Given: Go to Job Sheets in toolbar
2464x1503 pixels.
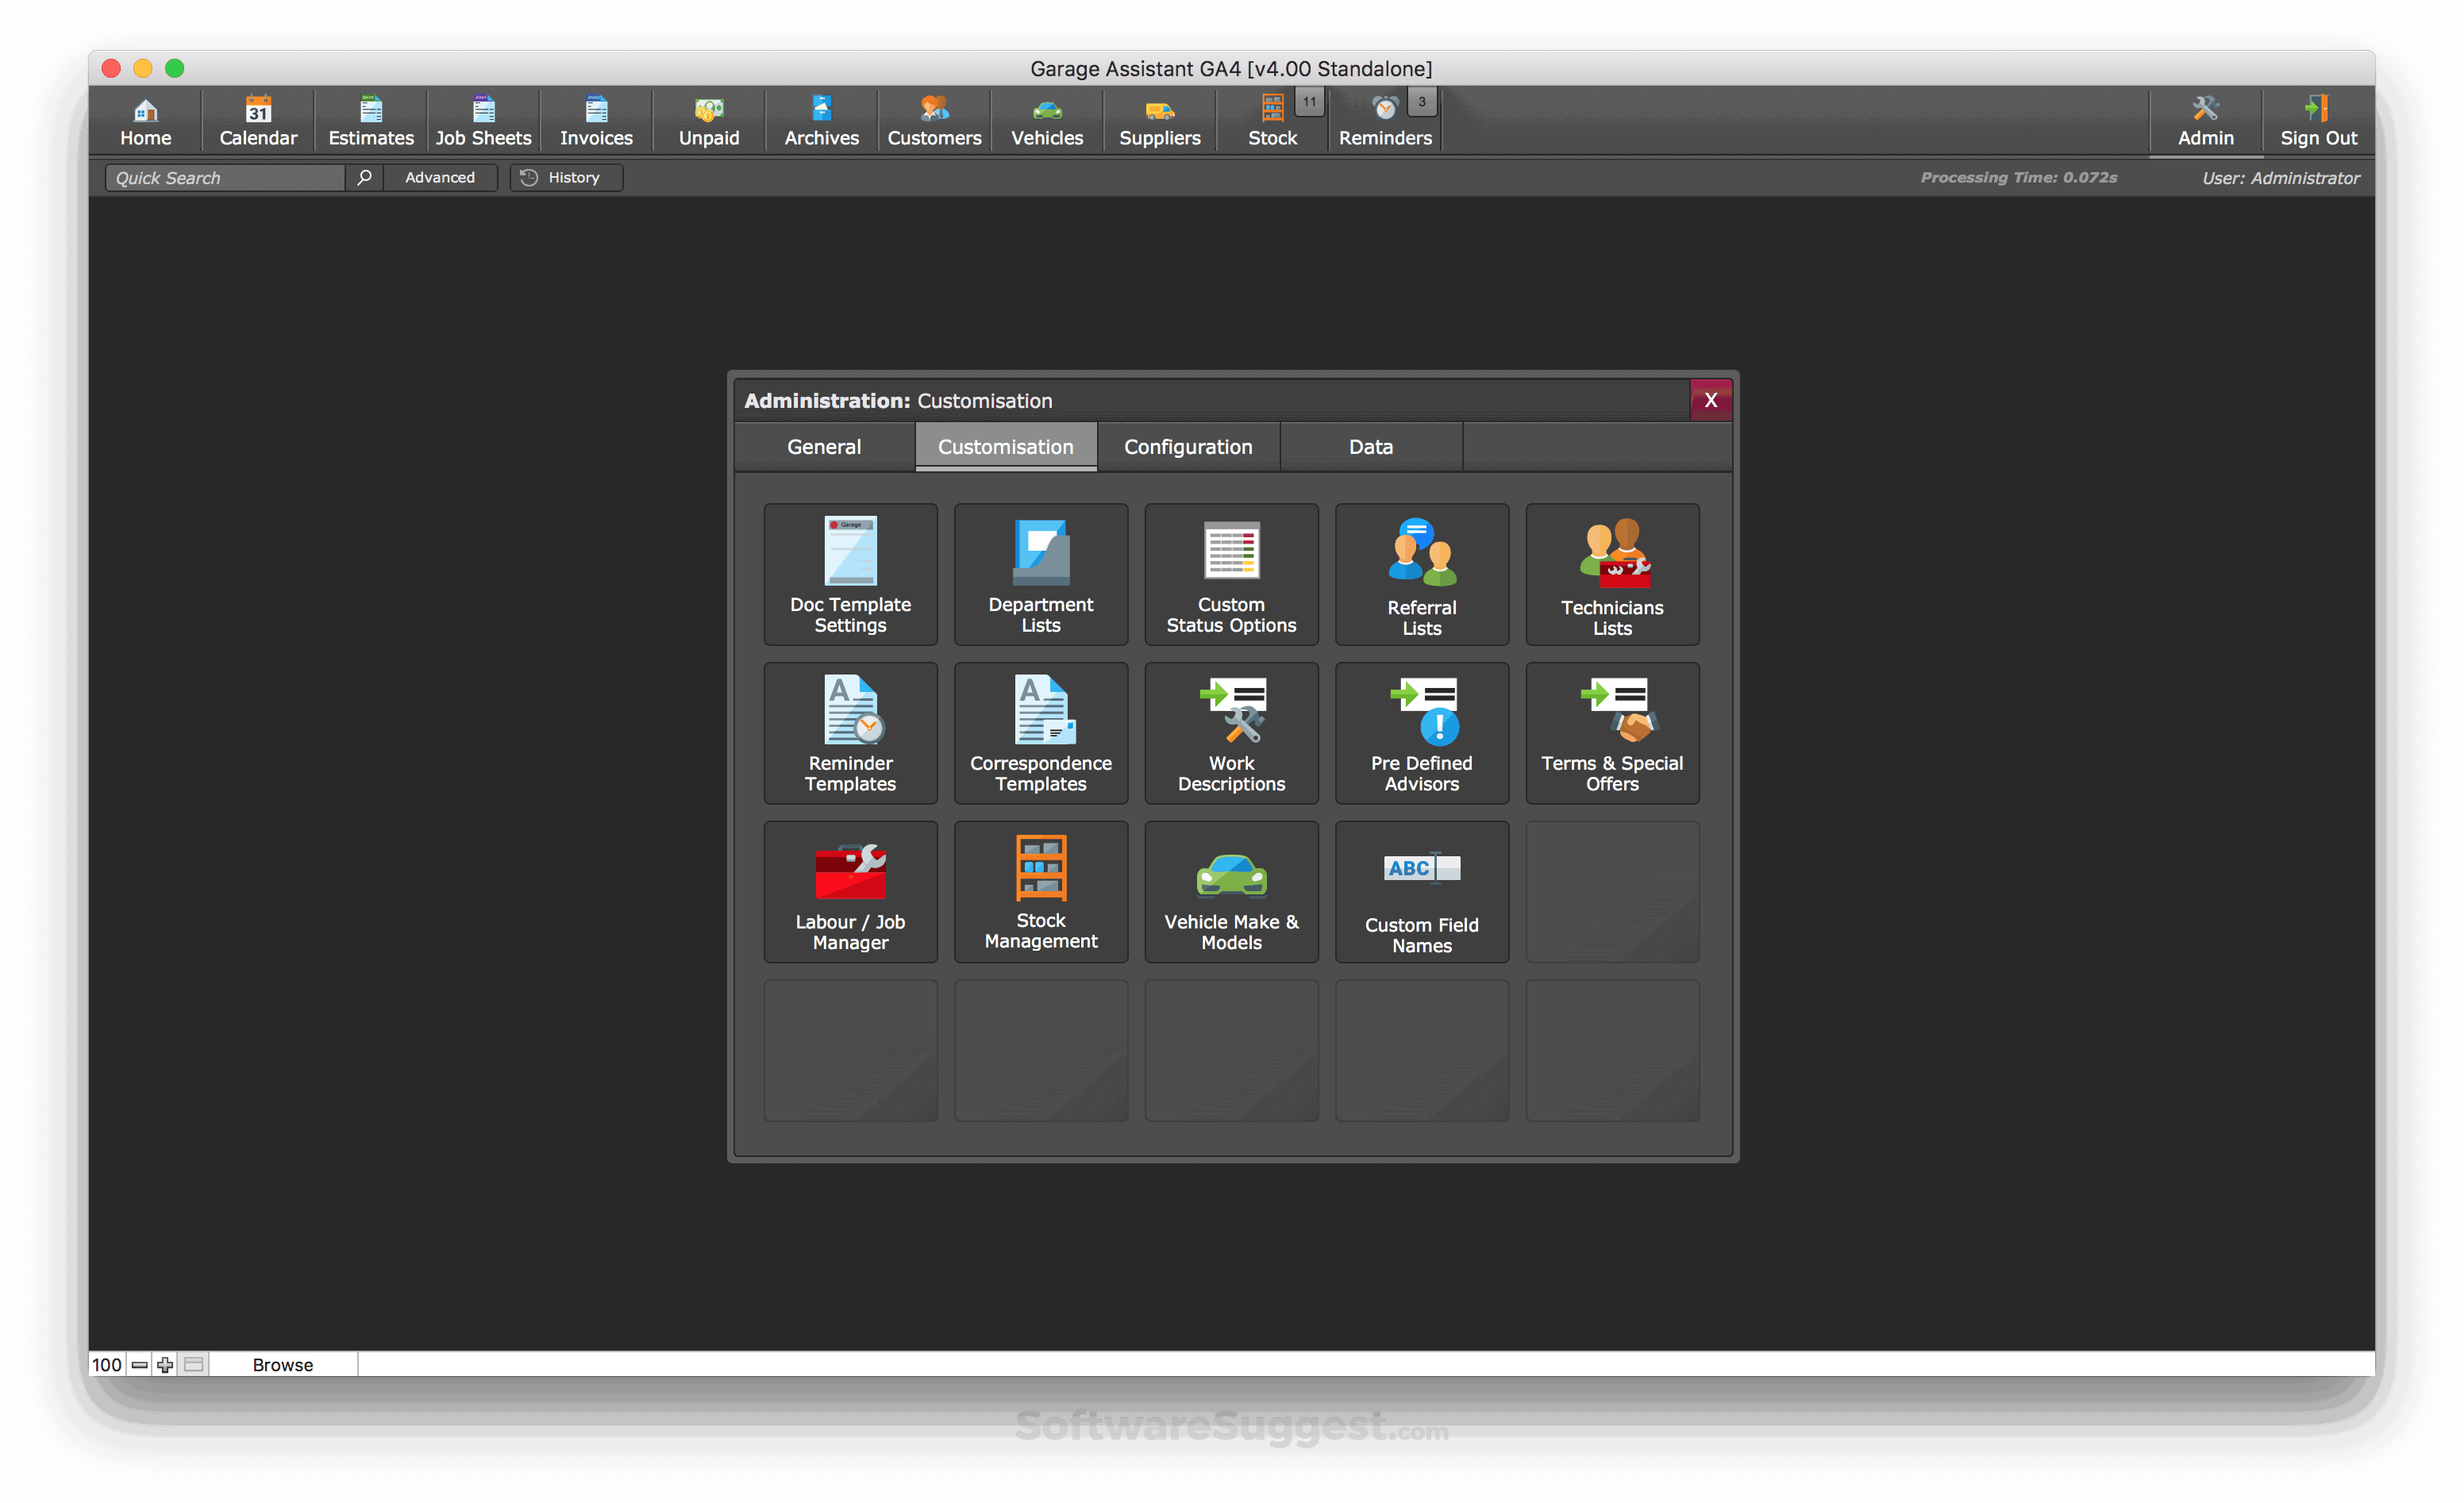Looking at the screenshot, I should tap(483, 121).
